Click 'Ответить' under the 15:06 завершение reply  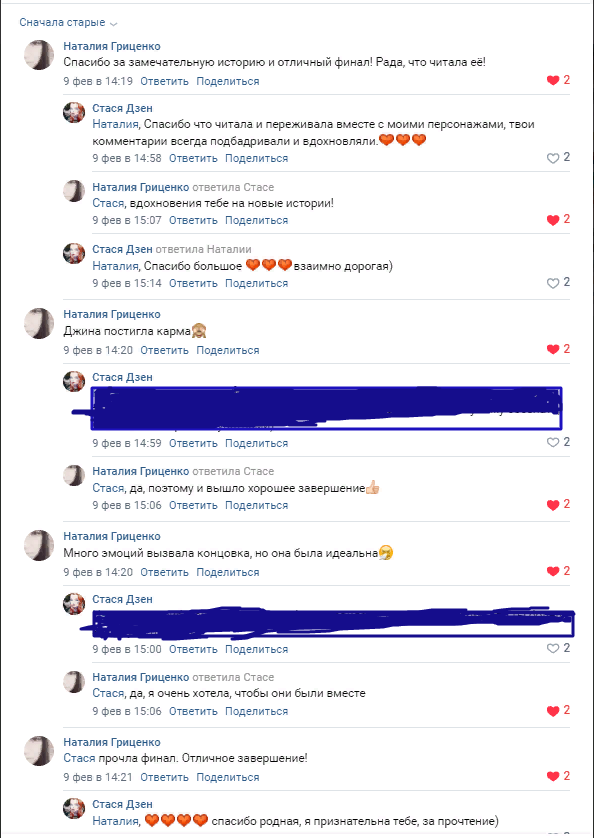(x=193, y=505)
